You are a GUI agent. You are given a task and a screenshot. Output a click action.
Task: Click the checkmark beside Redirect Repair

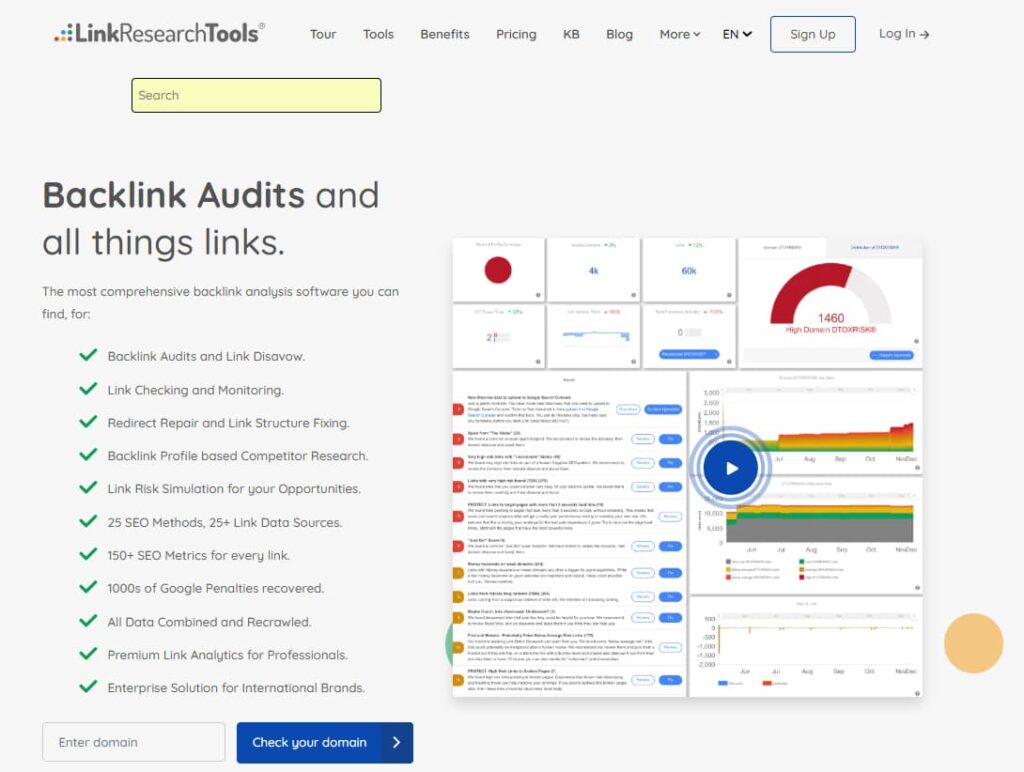click(x=88, y=422)
